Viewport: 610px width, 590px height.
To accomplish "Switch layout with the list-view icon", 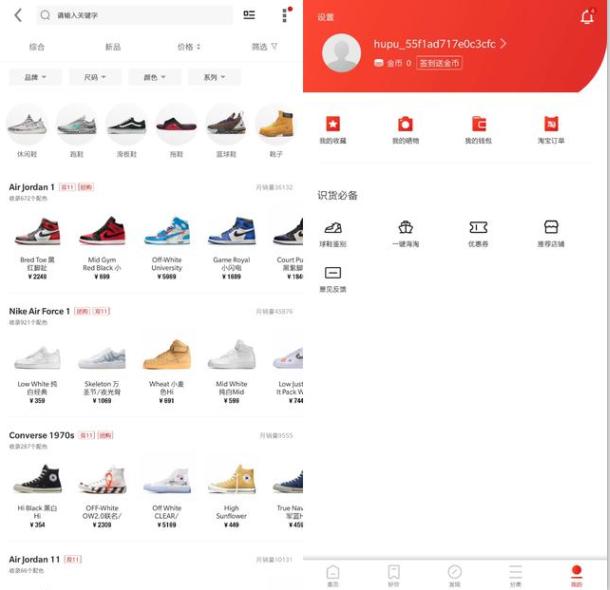I will [249, 15].
